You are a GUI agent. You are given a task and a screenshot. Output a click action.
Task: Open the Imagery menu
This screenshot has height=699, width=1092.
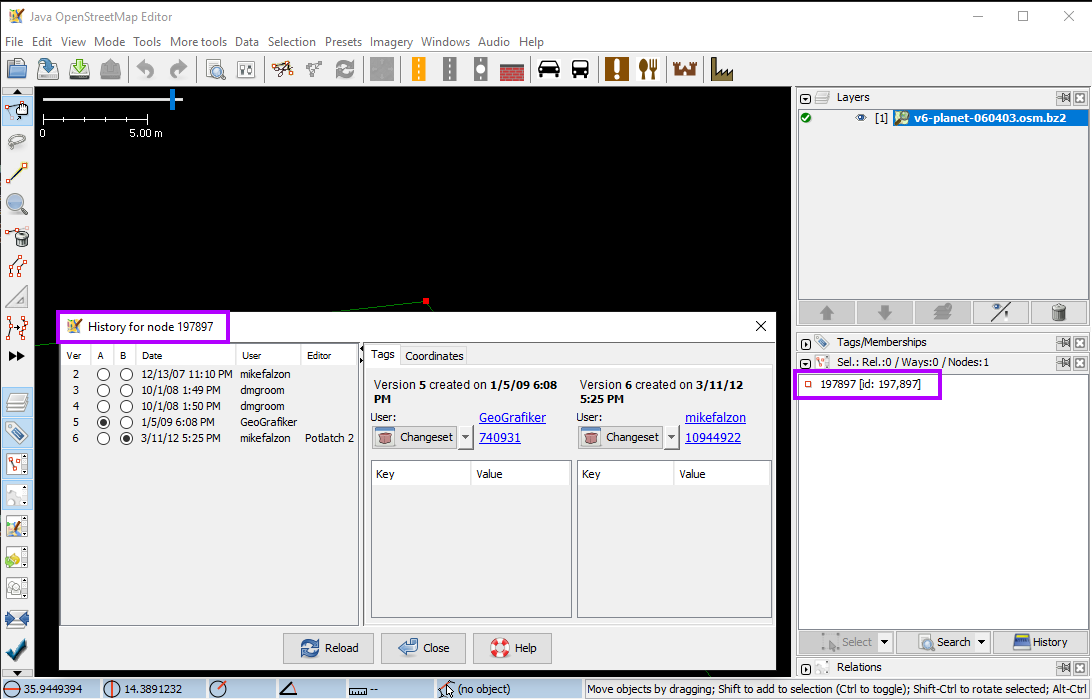click(391, 42)
